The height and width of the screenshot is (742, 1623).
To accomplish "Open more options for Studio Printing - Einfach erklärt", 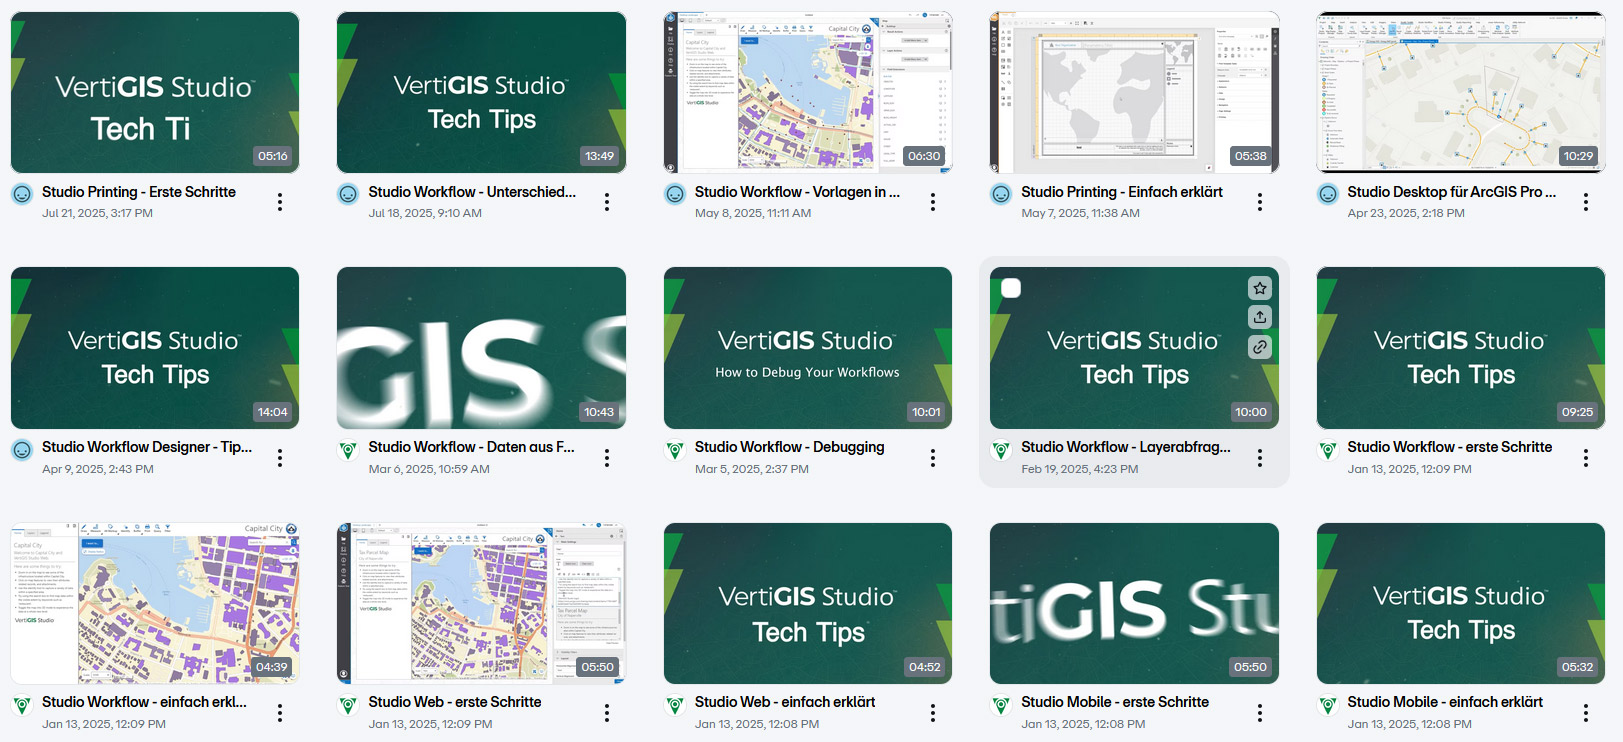I will 1260,202.
